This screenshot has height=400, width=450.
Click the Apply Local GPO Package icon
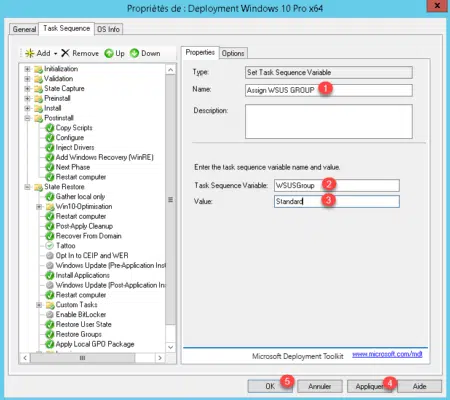pos(50,344)
